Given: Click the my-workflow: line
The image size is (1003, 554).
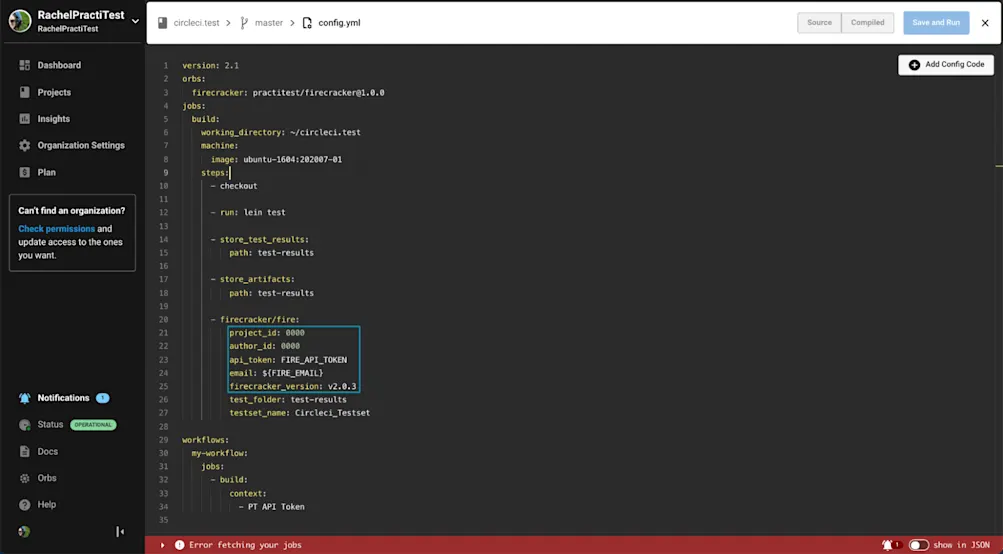Looking at the screenshot, I should [x=219, y=453].
